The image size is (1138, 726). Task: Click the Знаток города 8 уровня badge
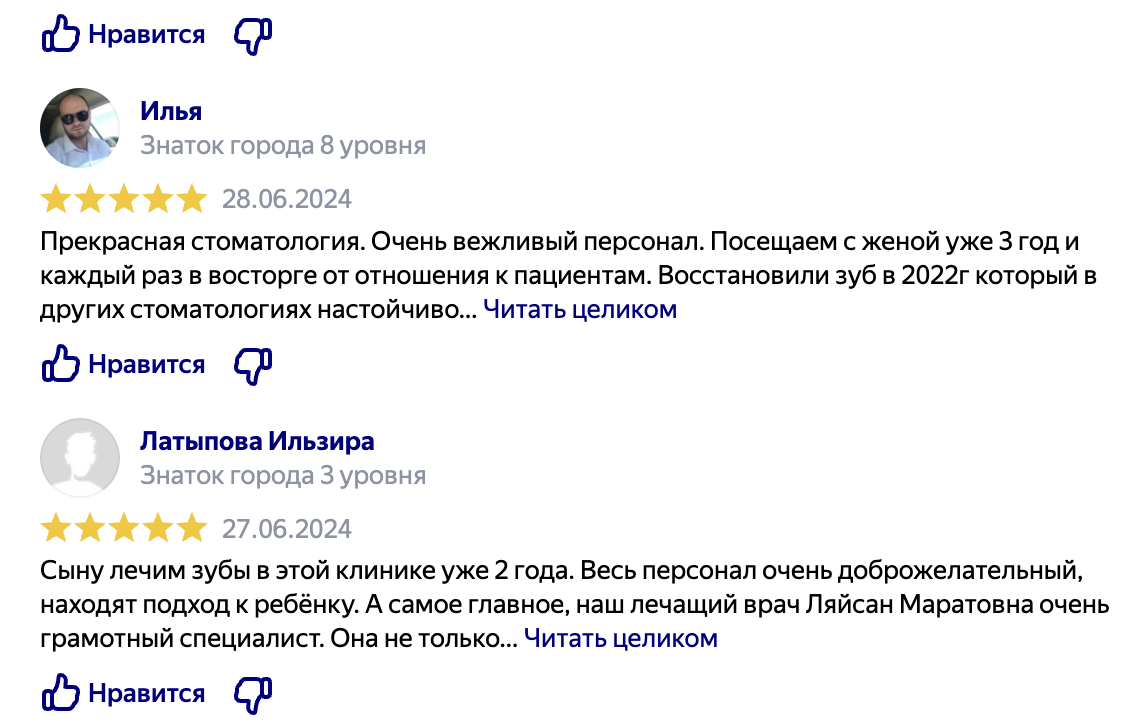(x=283, y=146)
